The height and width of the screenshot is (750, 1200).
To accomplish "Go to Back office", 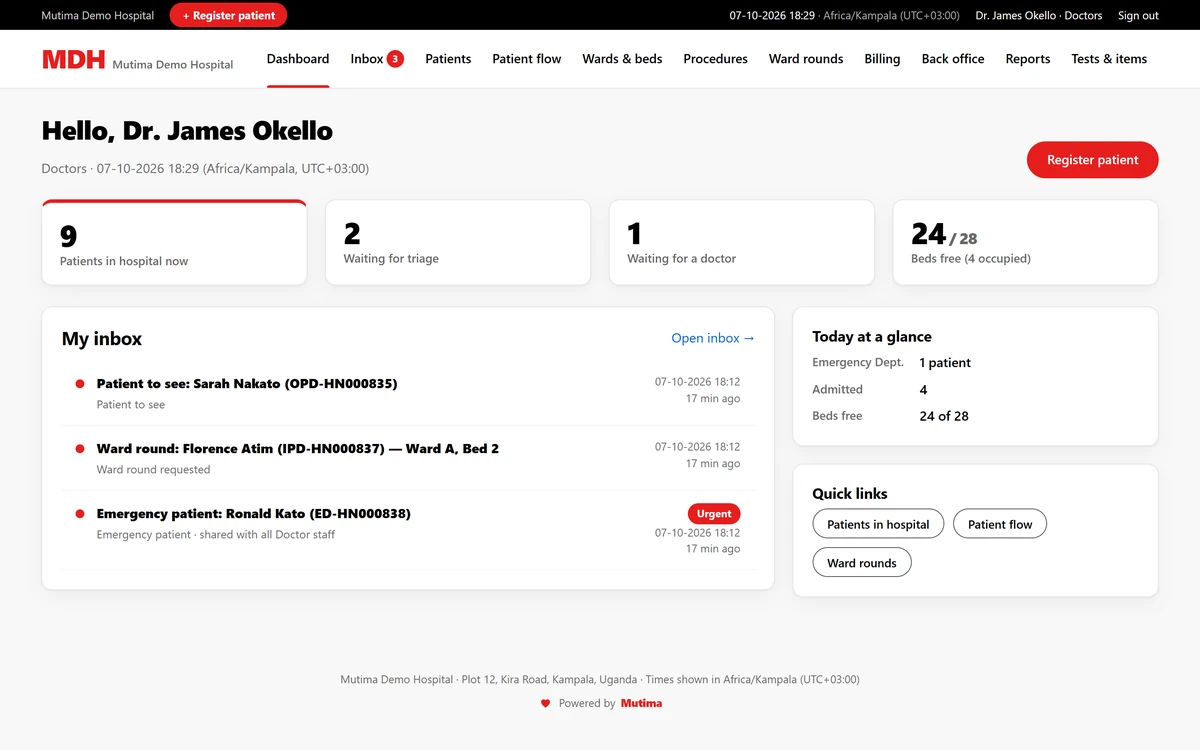I will 953,59.
